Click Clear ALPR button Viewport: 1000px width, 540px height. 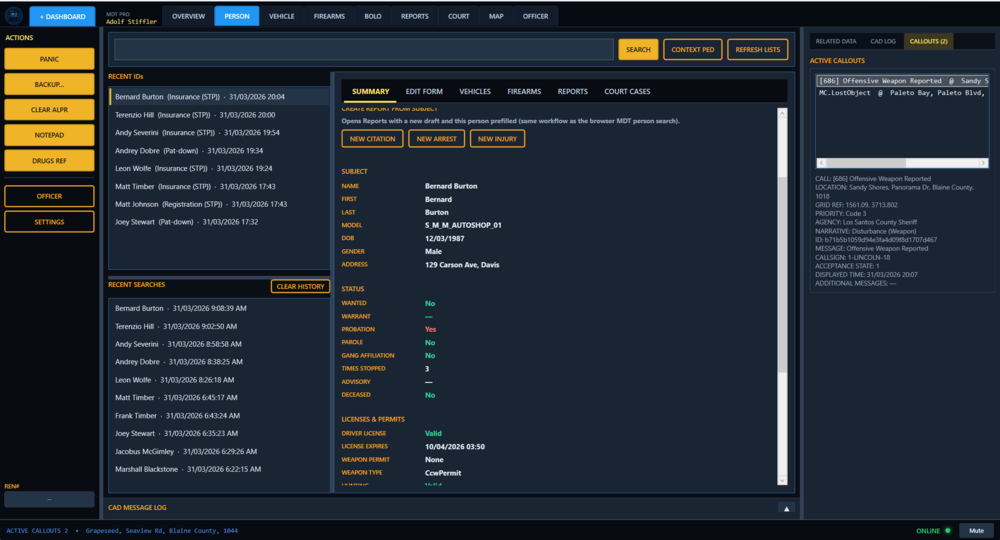click(x=49, y=110)
